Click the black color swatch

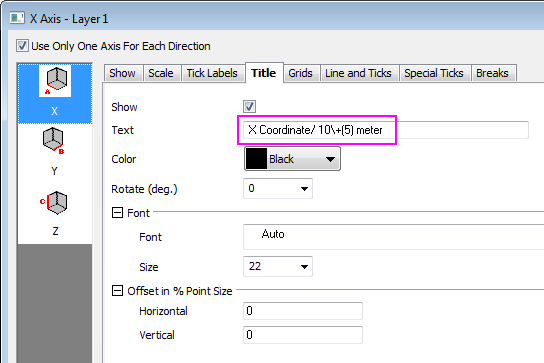pyautogui.click(x=256, y=159)
